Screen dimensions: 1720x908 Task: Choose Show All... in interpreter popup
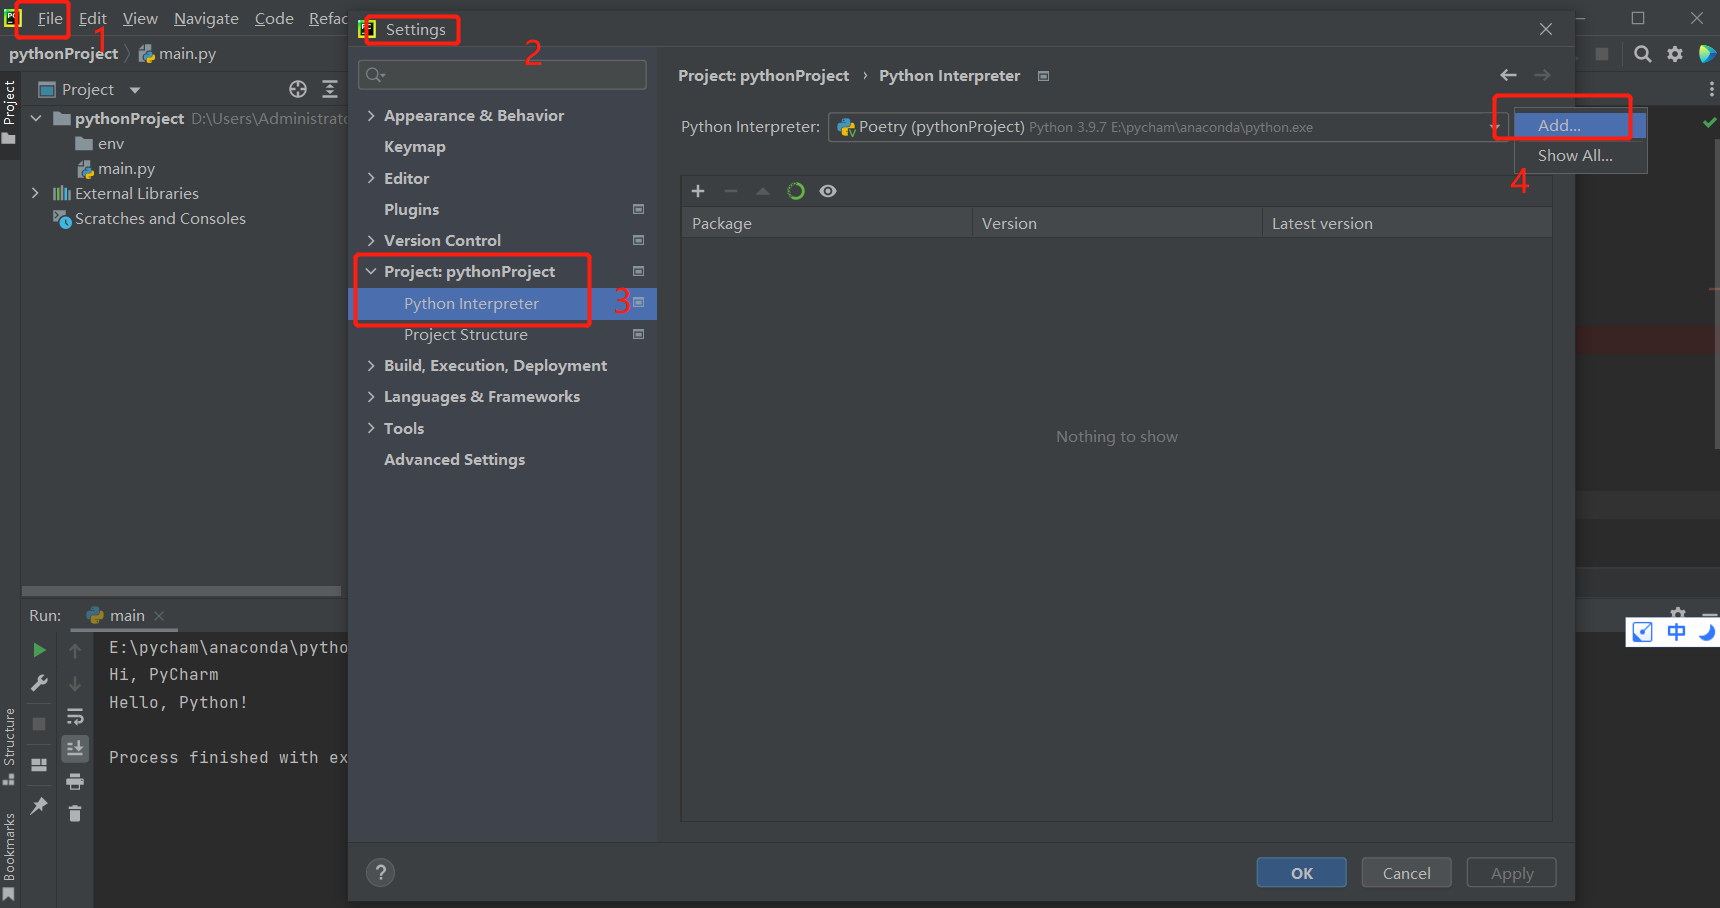tap(1580, 156)
